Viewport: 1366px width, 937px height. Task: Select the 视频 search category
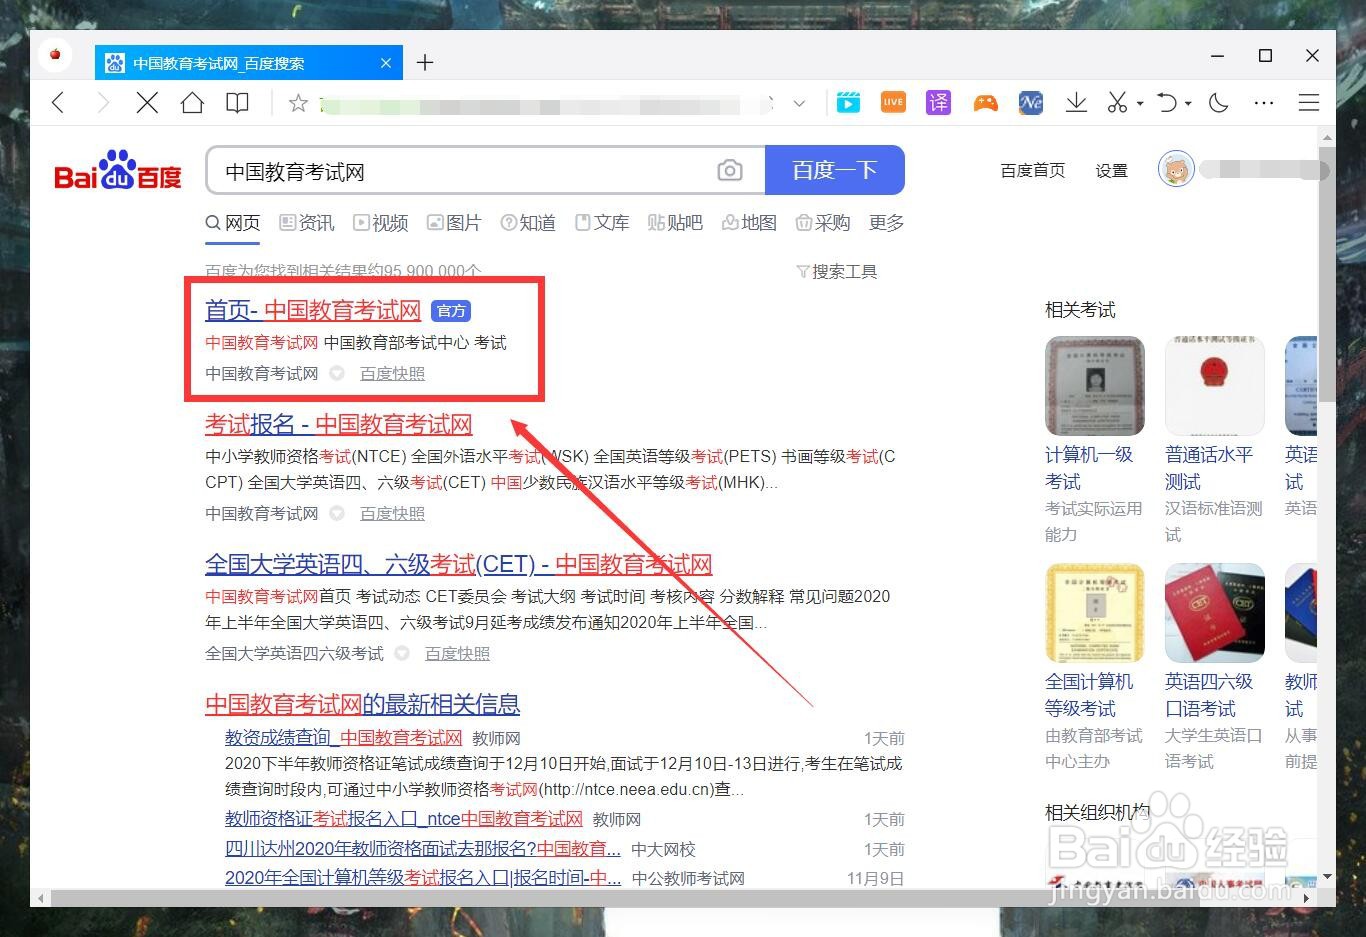[x=380, y=222]
